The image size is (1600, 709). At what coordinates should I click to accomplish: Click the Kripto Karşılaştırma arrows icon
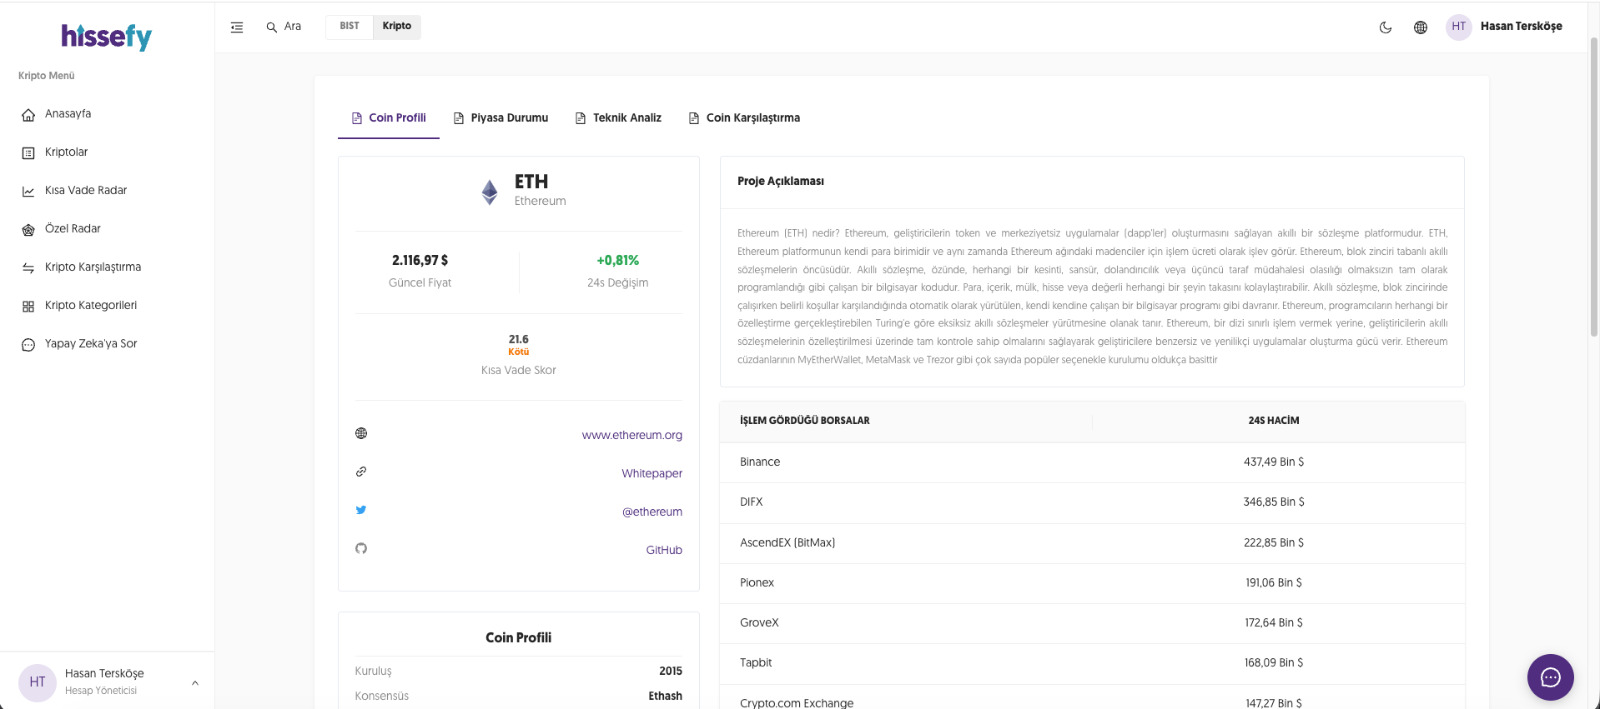click(28, 268)
